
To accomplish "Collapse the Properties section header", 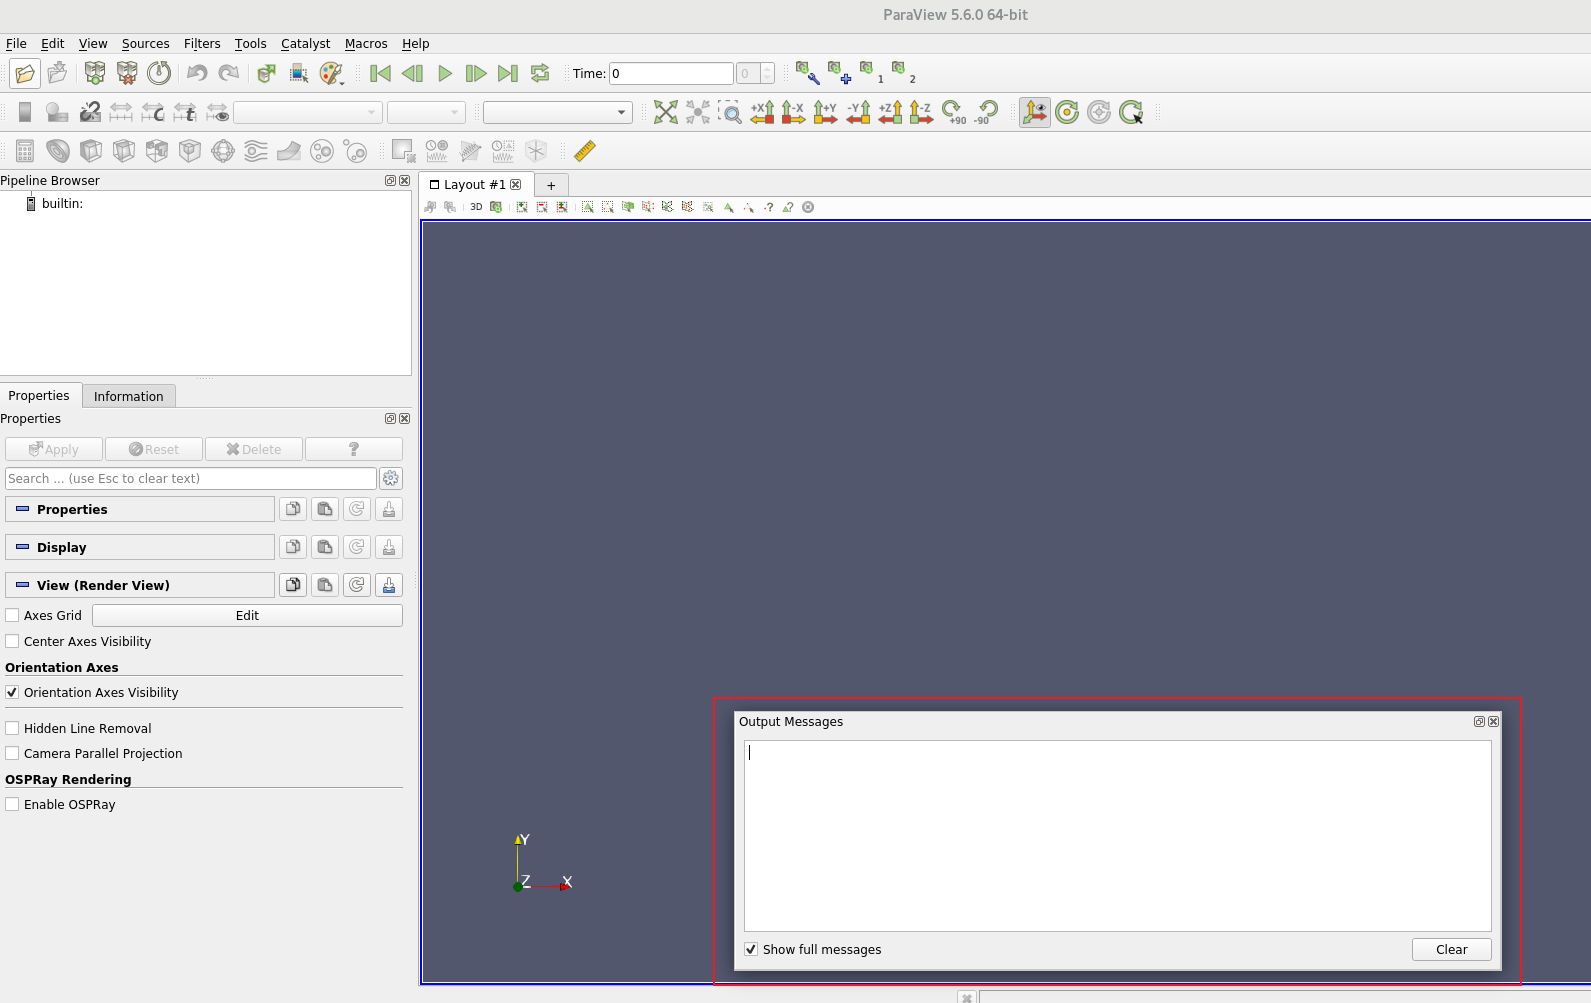I will coord(140,509).
